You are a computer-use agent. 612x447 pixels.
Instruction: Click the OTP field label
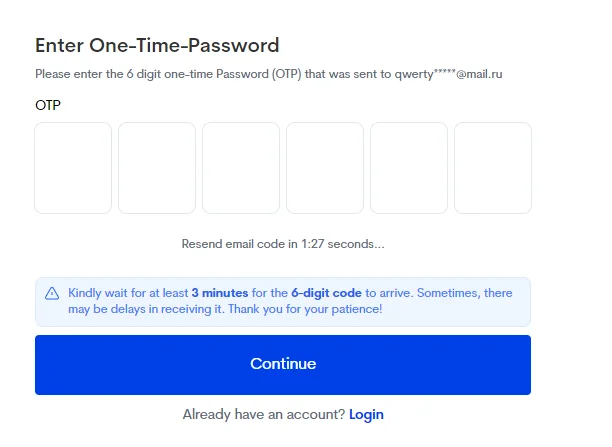pos(49,104)
